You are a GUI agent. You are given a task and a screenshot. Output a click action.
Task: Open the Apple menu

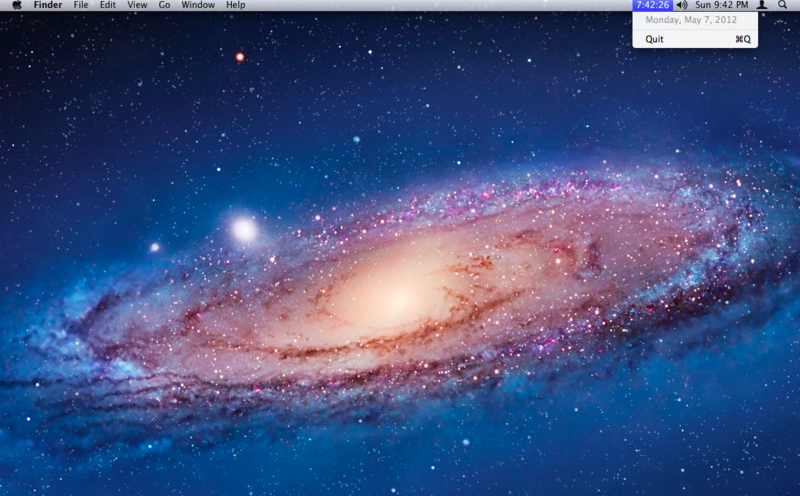(x=17, y=5)
